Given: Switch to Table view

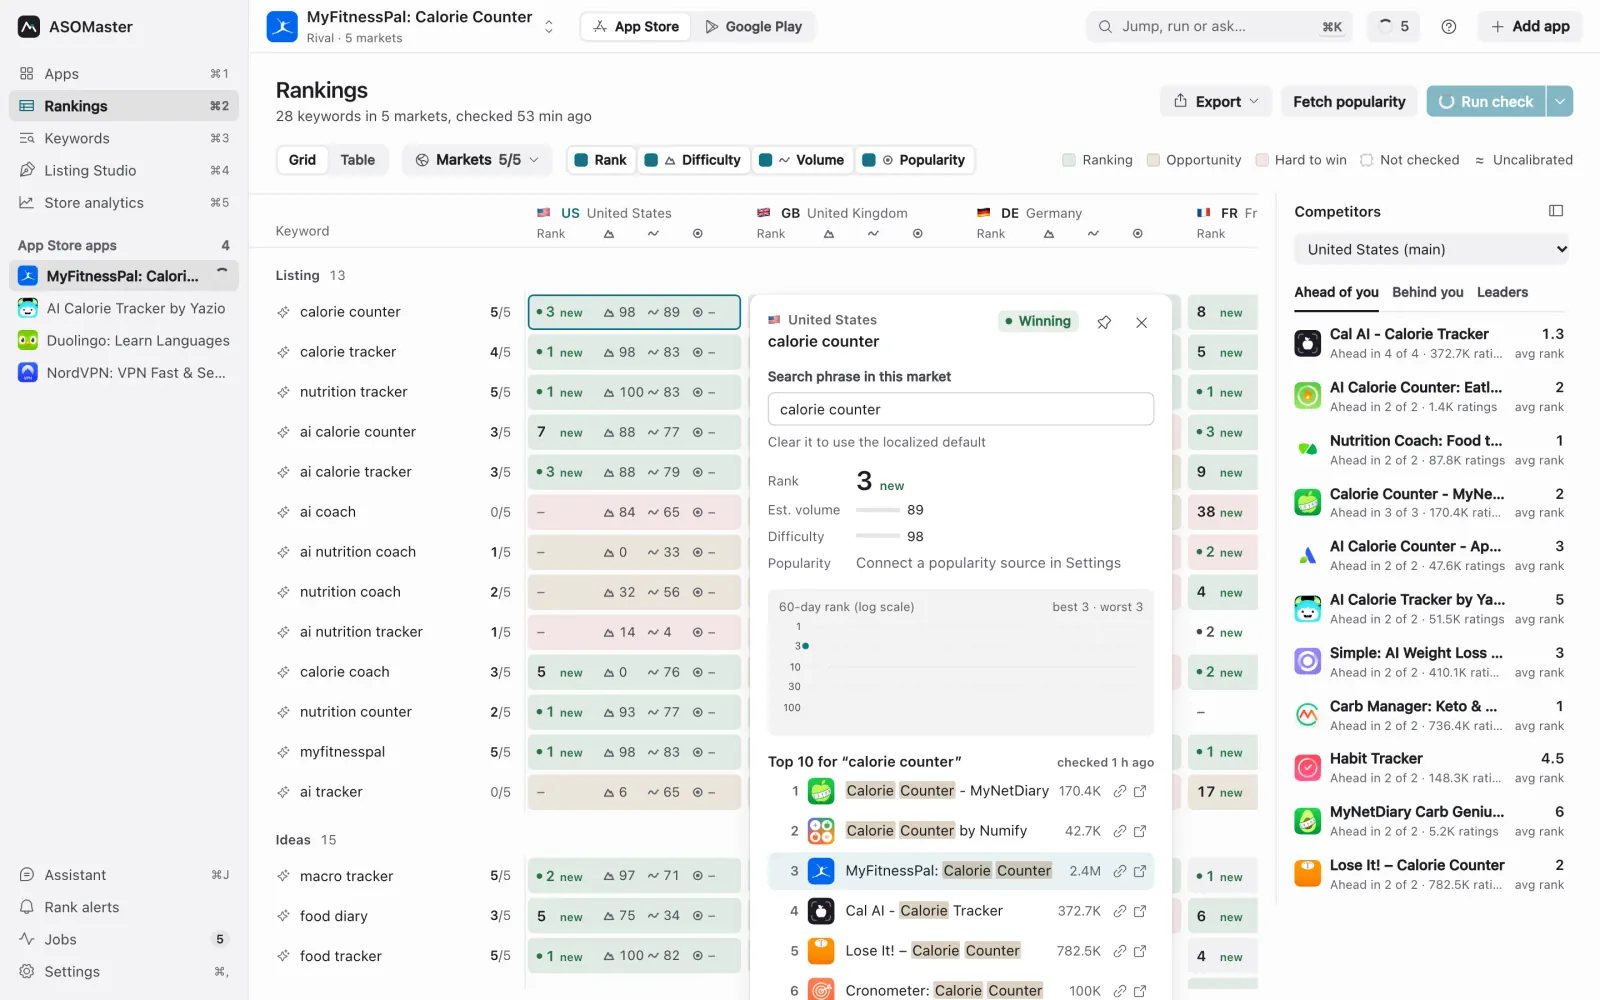Looking at the screenshot, I should click(357, 160).
